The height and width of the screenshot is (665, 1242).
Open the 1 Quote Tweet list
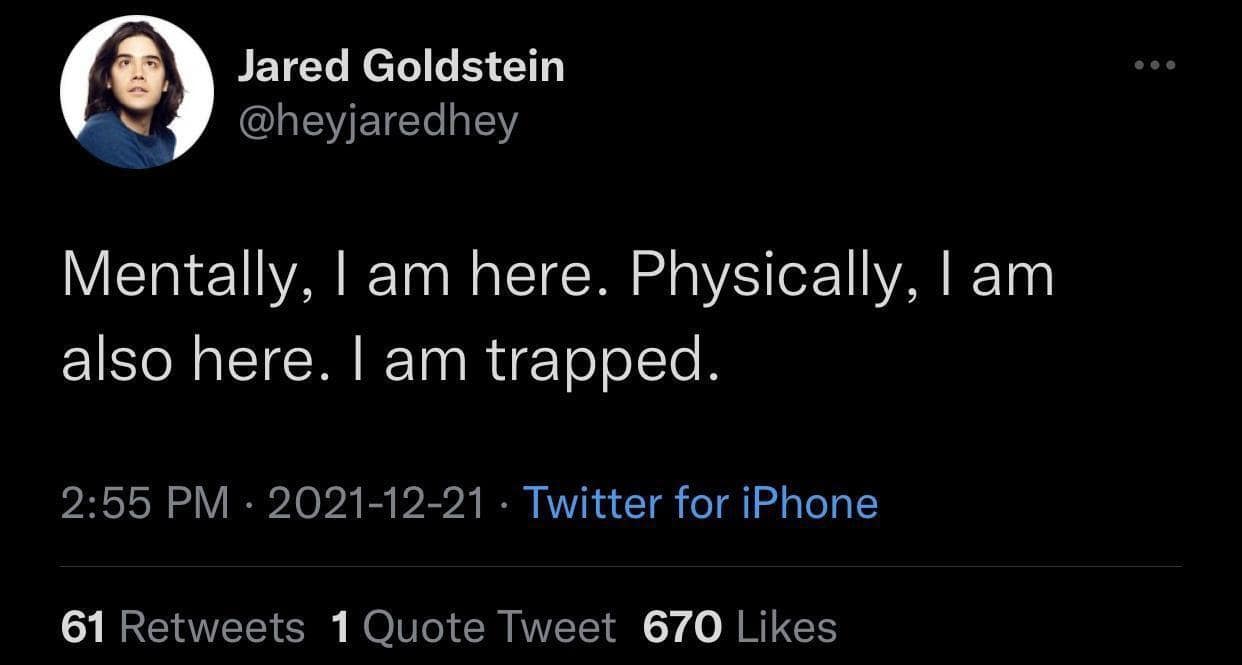tap(472, 627)
